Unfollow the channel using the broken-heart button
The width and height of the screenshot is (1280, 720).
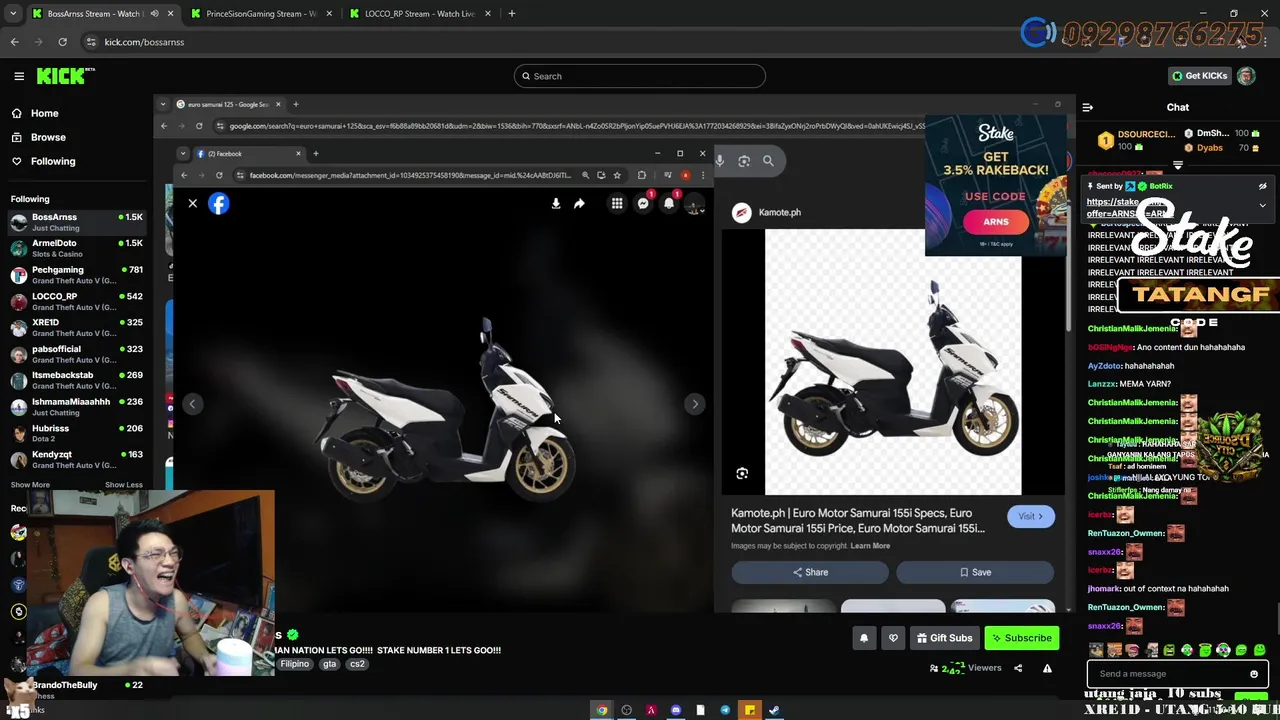coord(894,638)
